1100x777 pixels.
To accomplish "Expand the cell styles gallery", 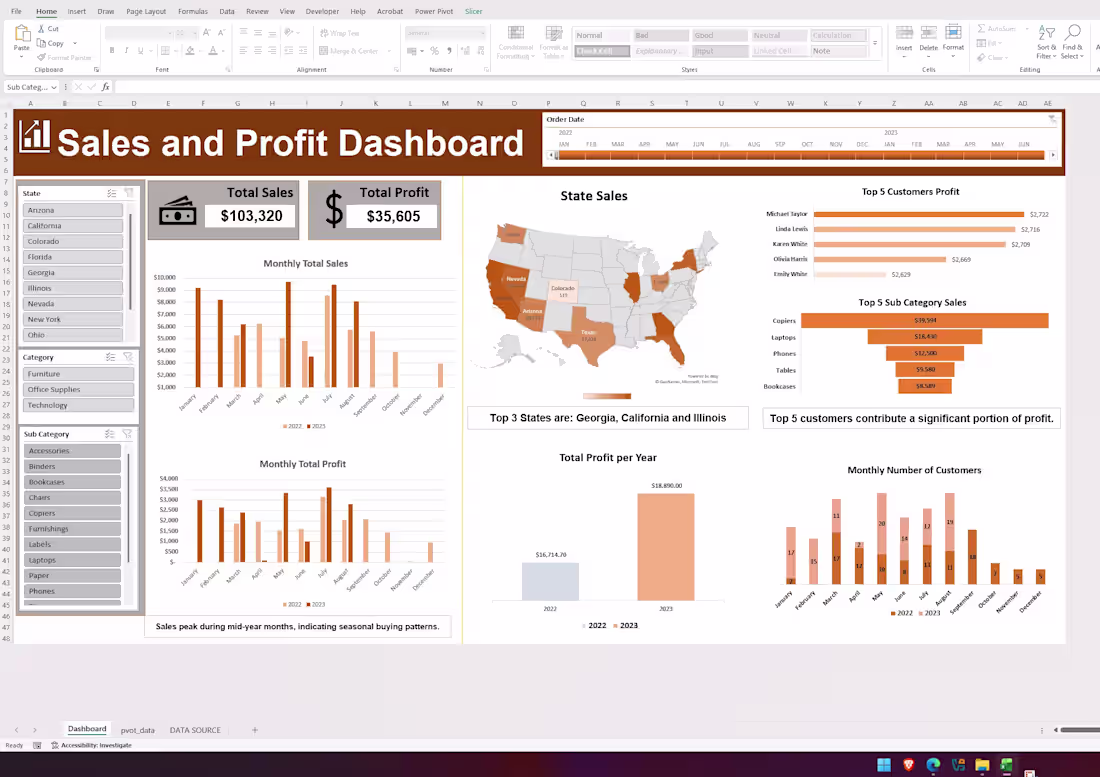I will [875, 43].
